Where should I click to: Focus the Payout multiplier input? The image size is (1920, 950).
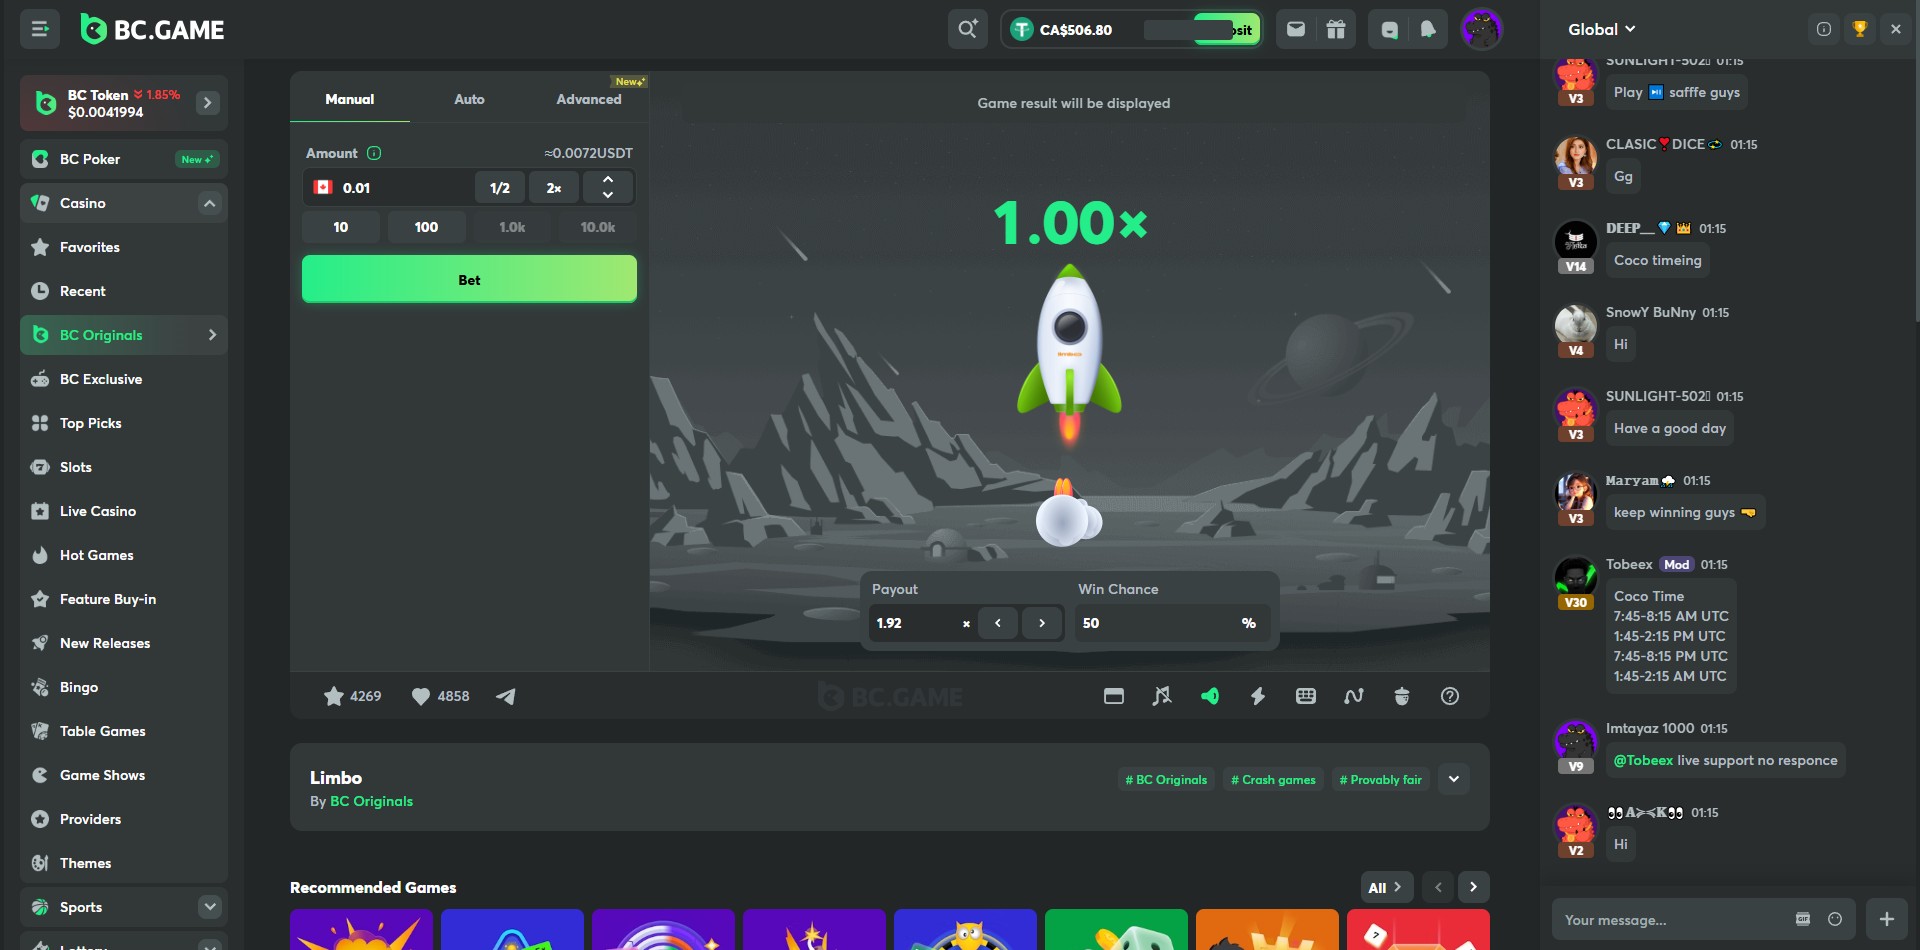coord(918,623)
